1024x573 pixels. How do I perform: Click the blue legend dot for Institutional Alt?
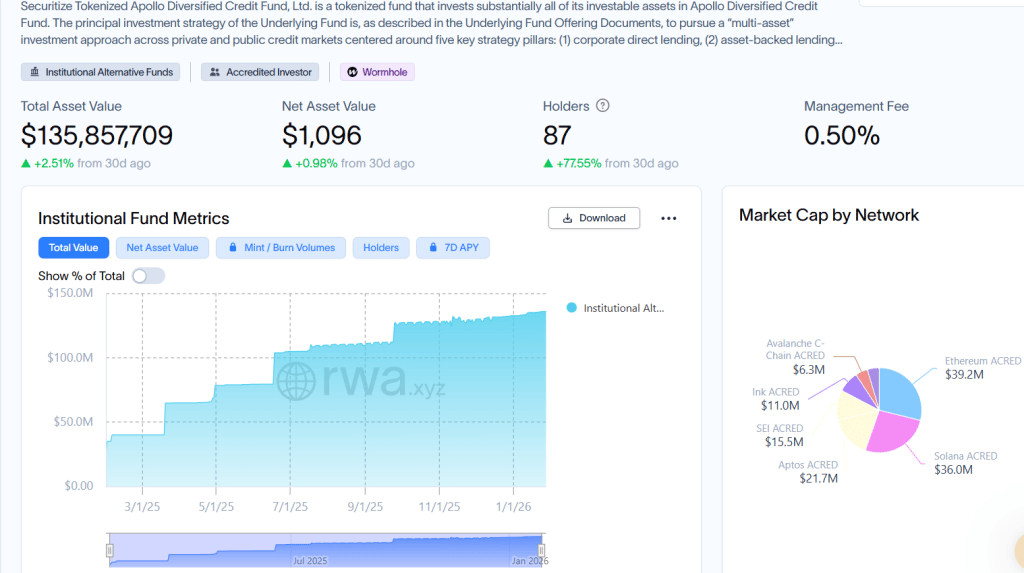click(x=571, y=308)
